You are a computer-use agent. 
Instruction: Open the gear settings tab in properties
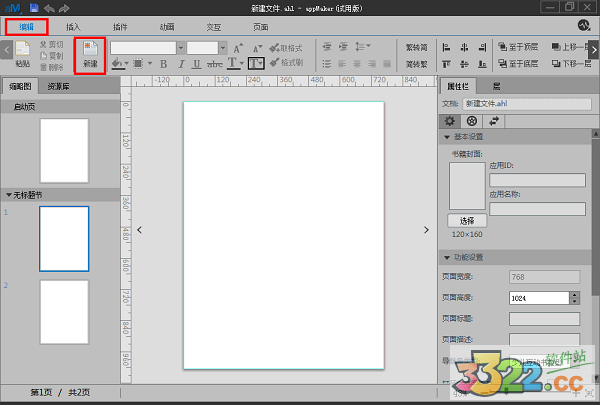[450, 120]
